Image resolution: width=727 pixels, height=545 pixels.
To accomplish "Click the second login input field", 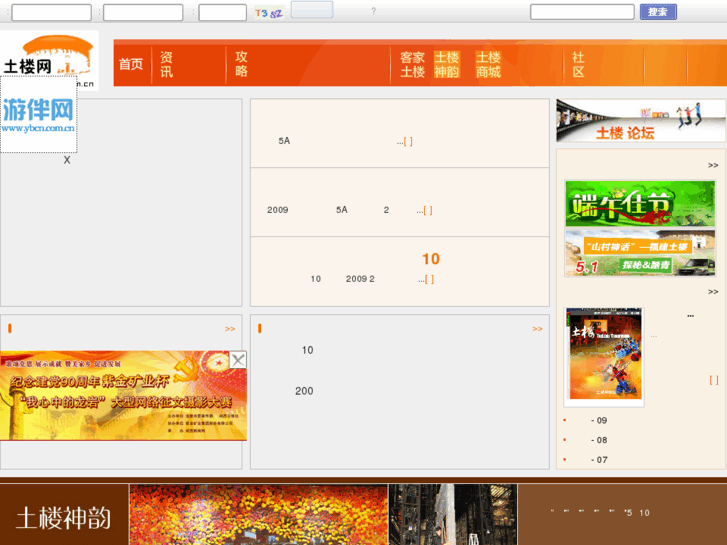I will tap(143, 13).
